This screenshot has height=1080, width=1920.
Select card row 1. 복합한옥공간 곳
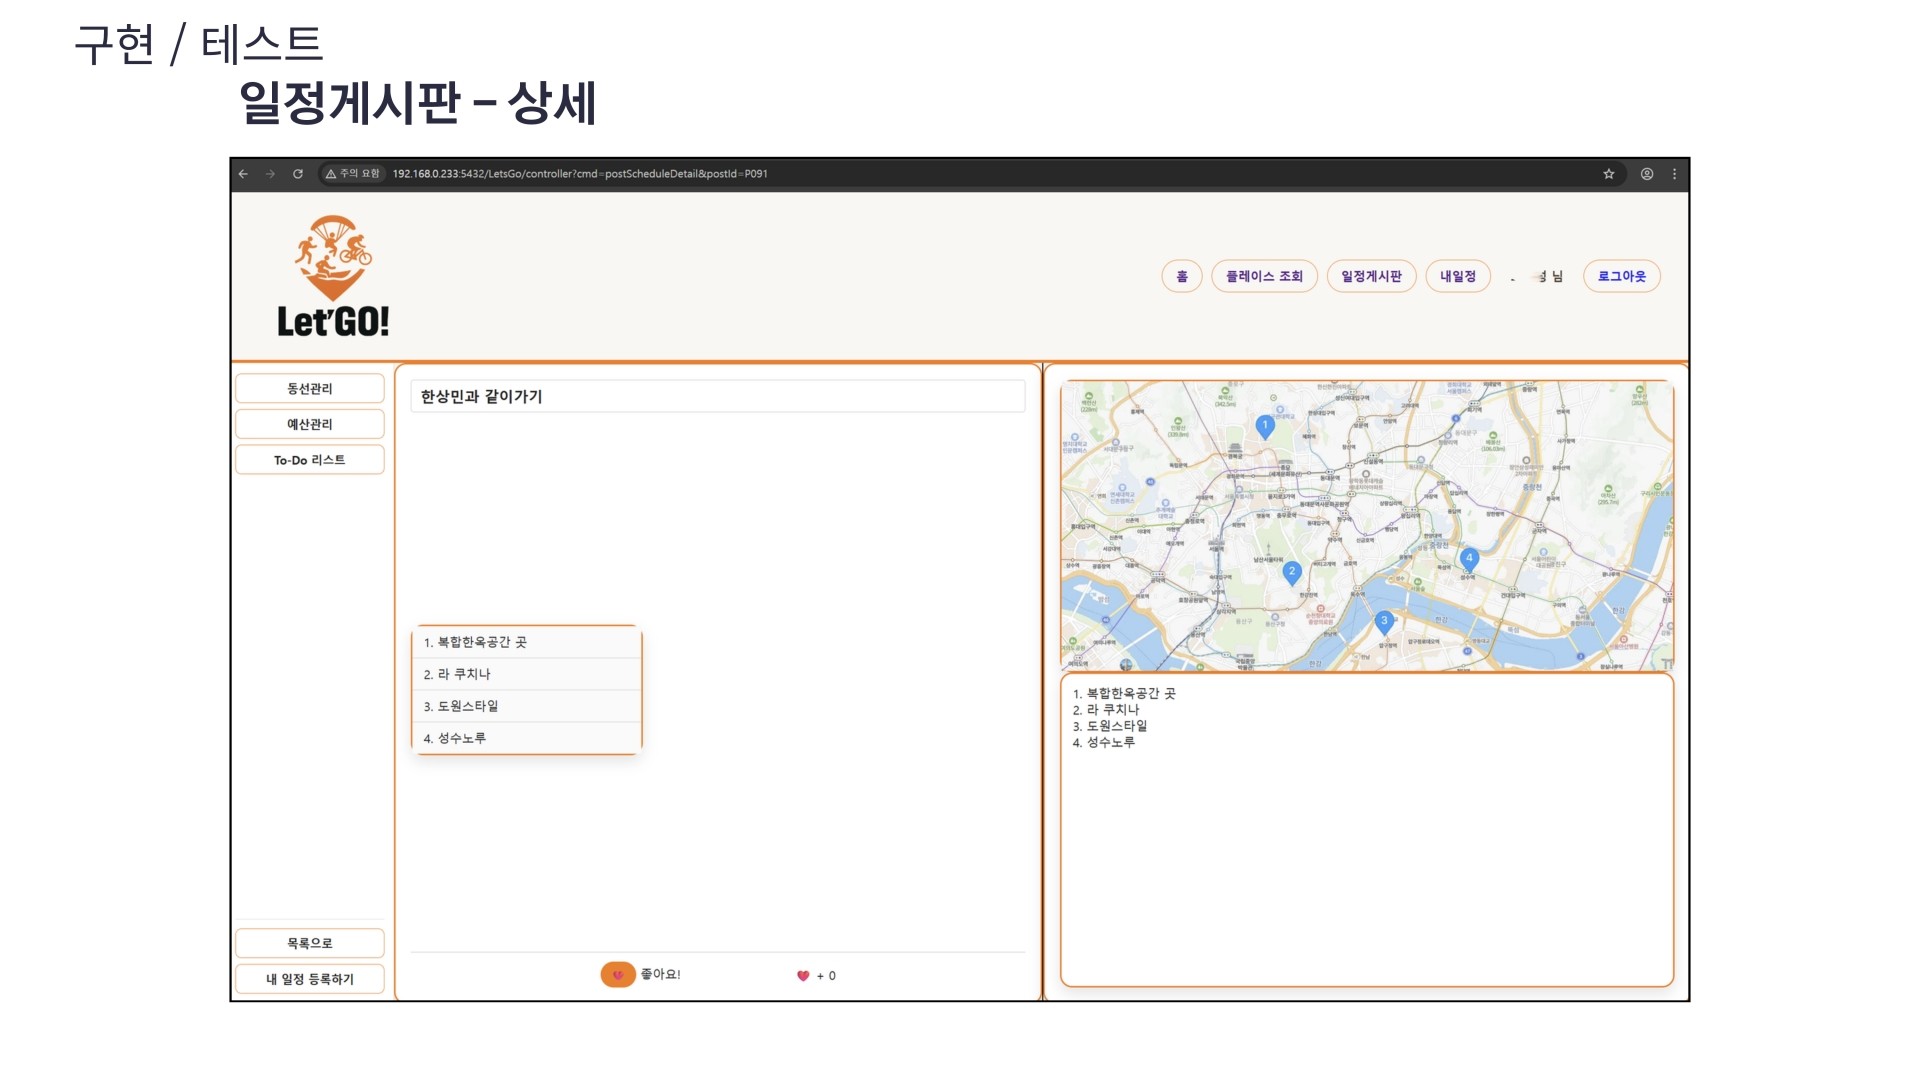point(527,642)
